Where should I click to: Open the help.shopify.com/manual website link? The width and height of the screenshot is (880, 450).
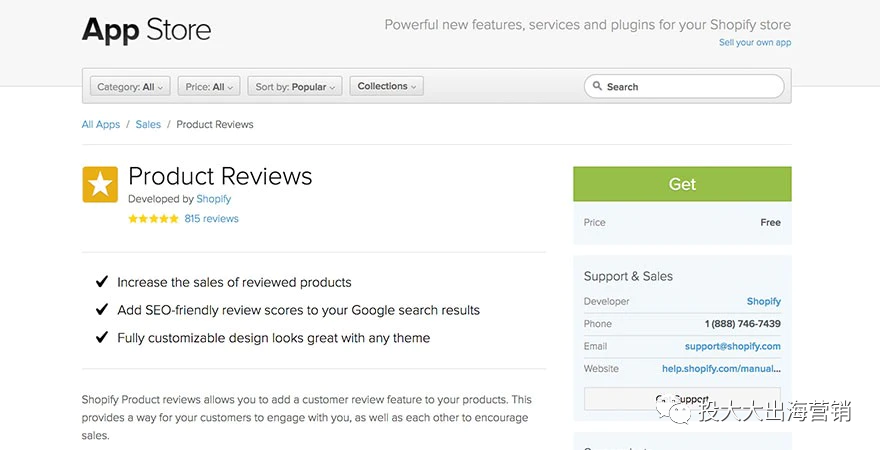(x=721, y=369)
